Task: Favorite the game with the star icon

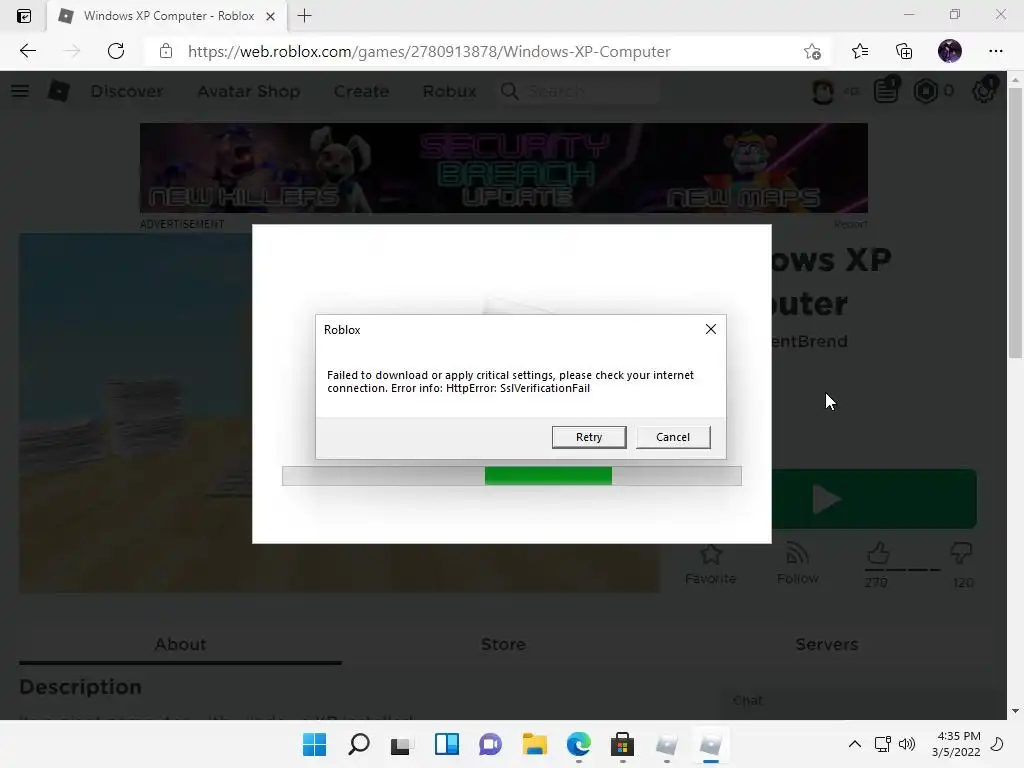Action: coord(711,563)
